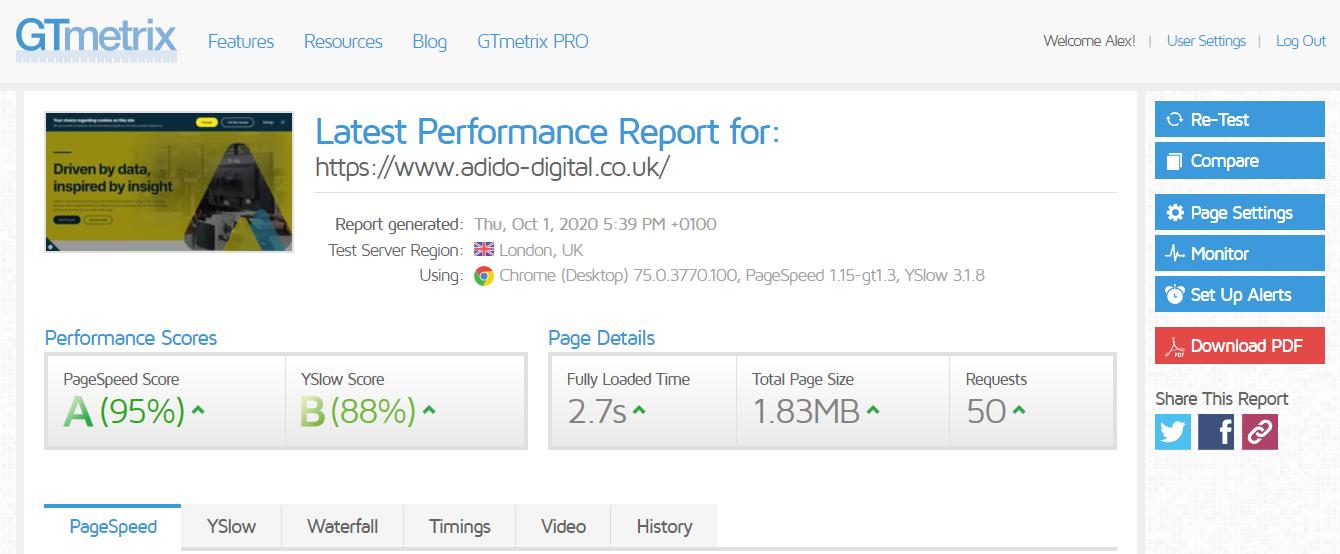Re-Test the page
Viewport: 1340px width, 554px height.
[x=1240, y=120]
